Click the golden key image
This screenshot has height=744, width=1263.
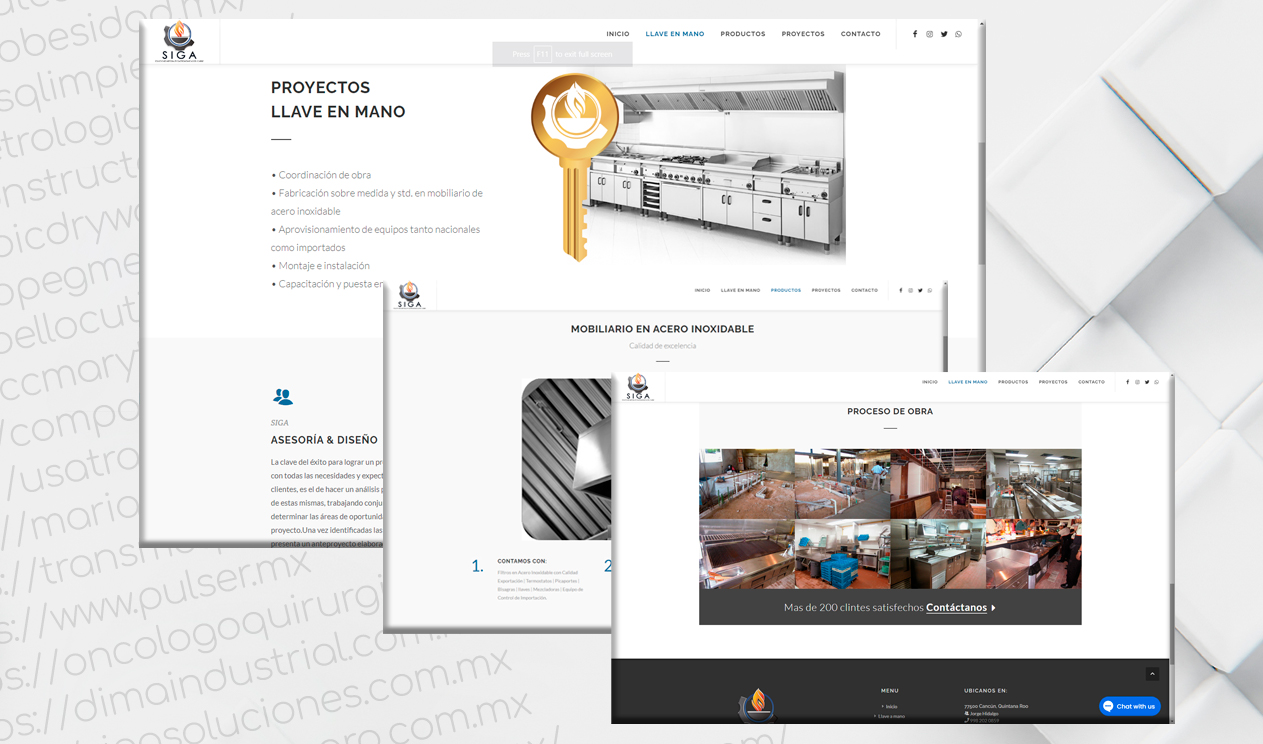tap(574, 165)
